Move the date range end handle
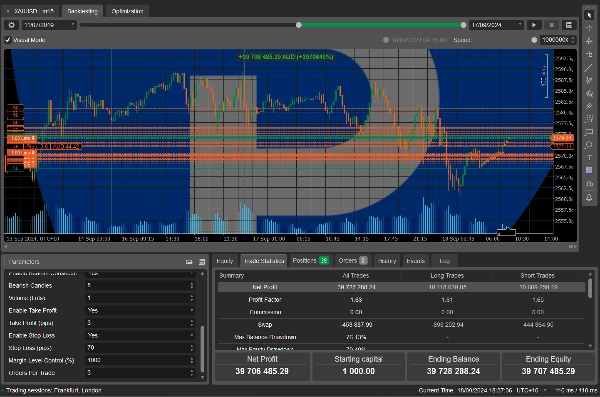The width and height of the screenshot is (600, 397). point(463,25)
